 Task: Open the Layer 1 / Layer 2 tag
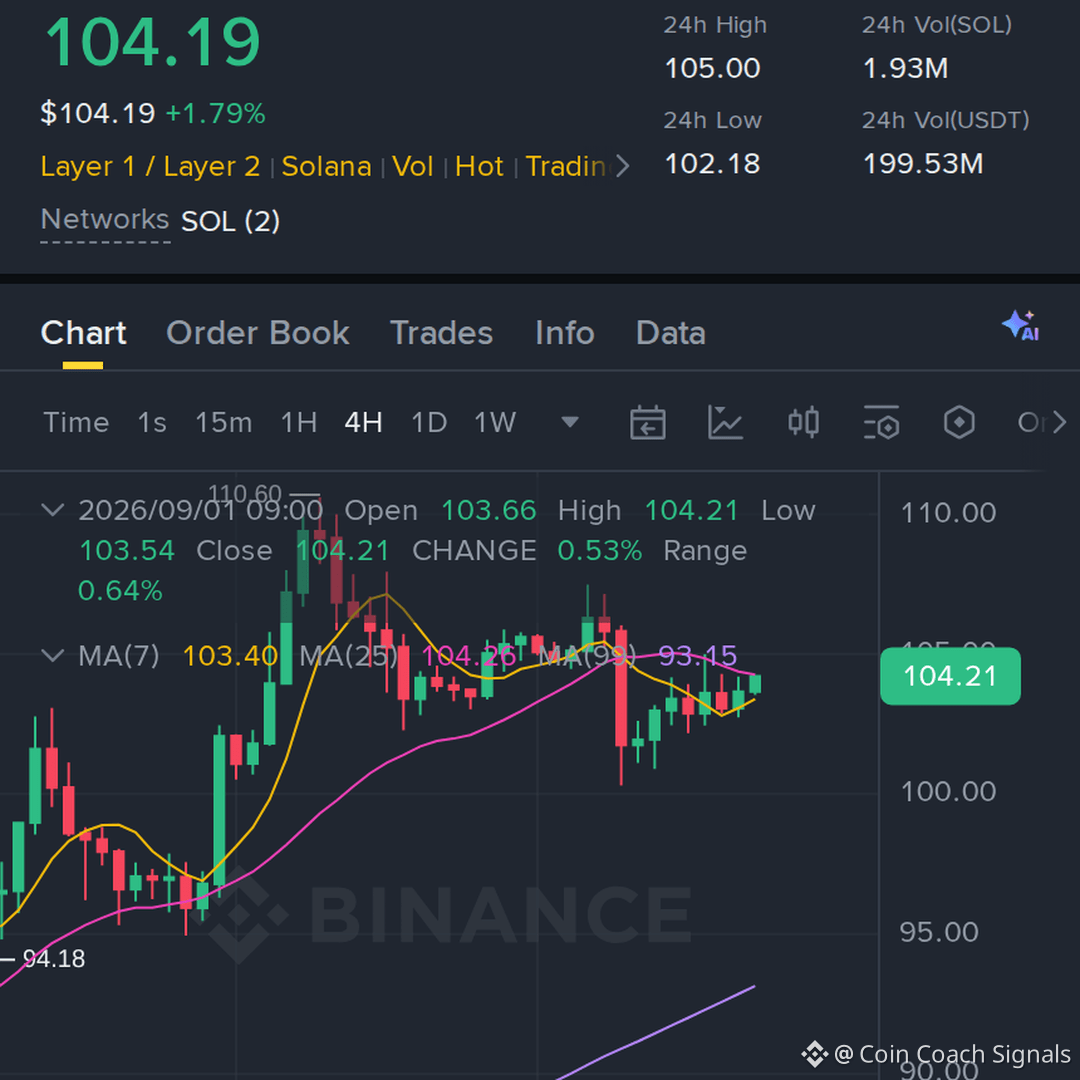[x=150, y=167]
